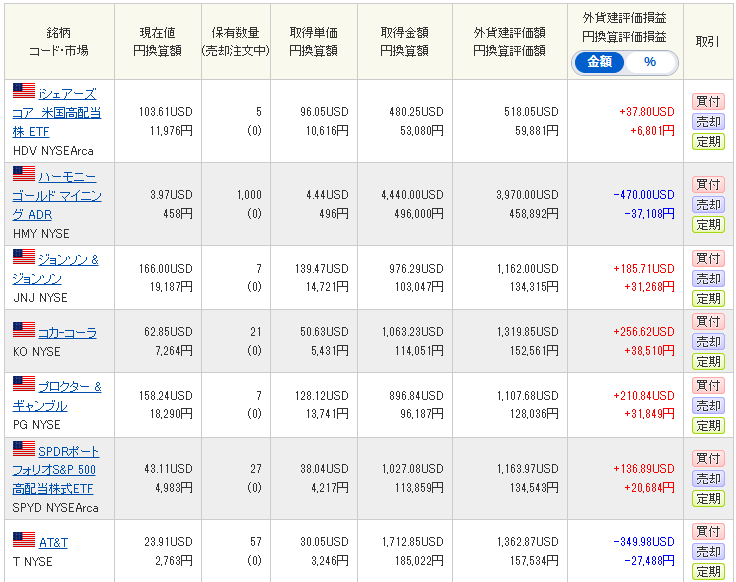This screenshot has width=736, height=582.
Task: Click 定期 button for HDV
Action: pos(708,141)
